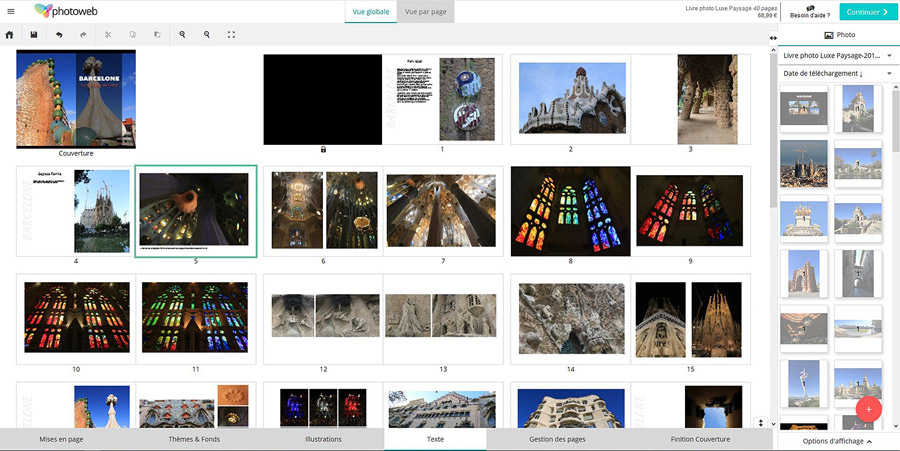Expand Options d'affichage

point(837,441)
